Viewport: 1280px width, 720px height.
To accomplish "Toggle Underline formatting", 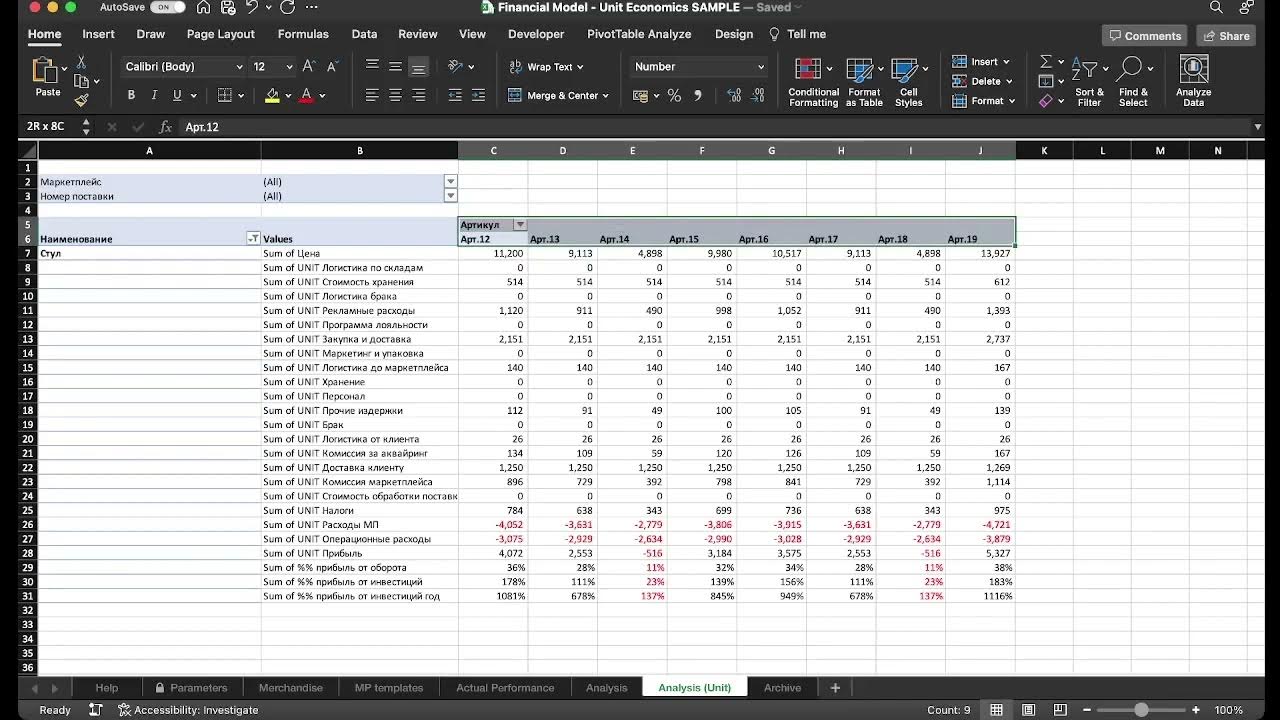I will point(177,96).
